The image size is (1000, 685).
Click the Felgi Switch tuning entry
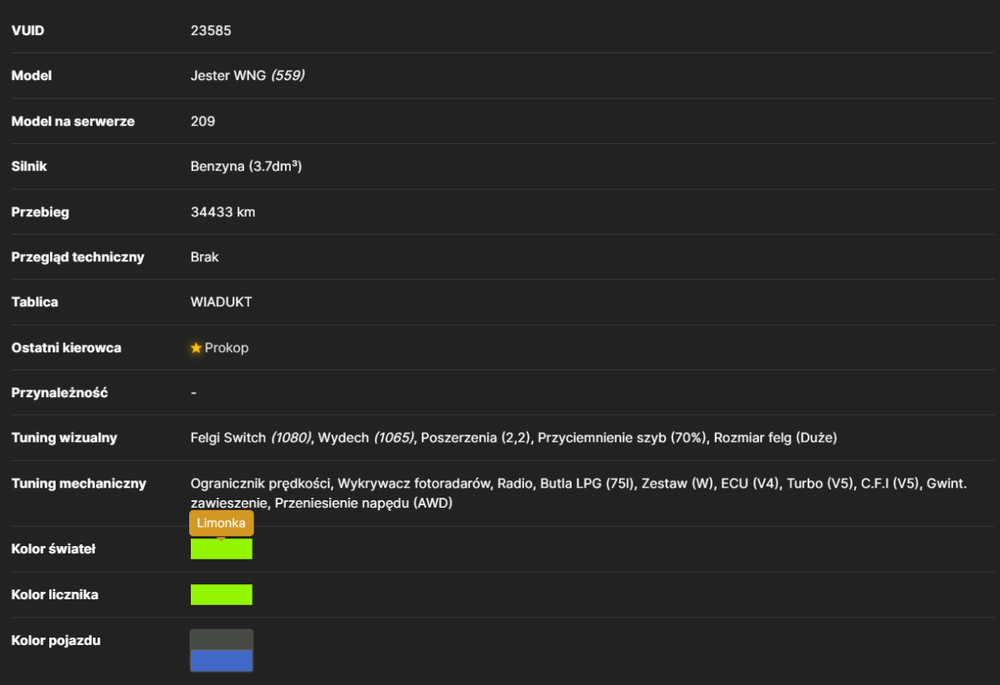tap(251, 438)
